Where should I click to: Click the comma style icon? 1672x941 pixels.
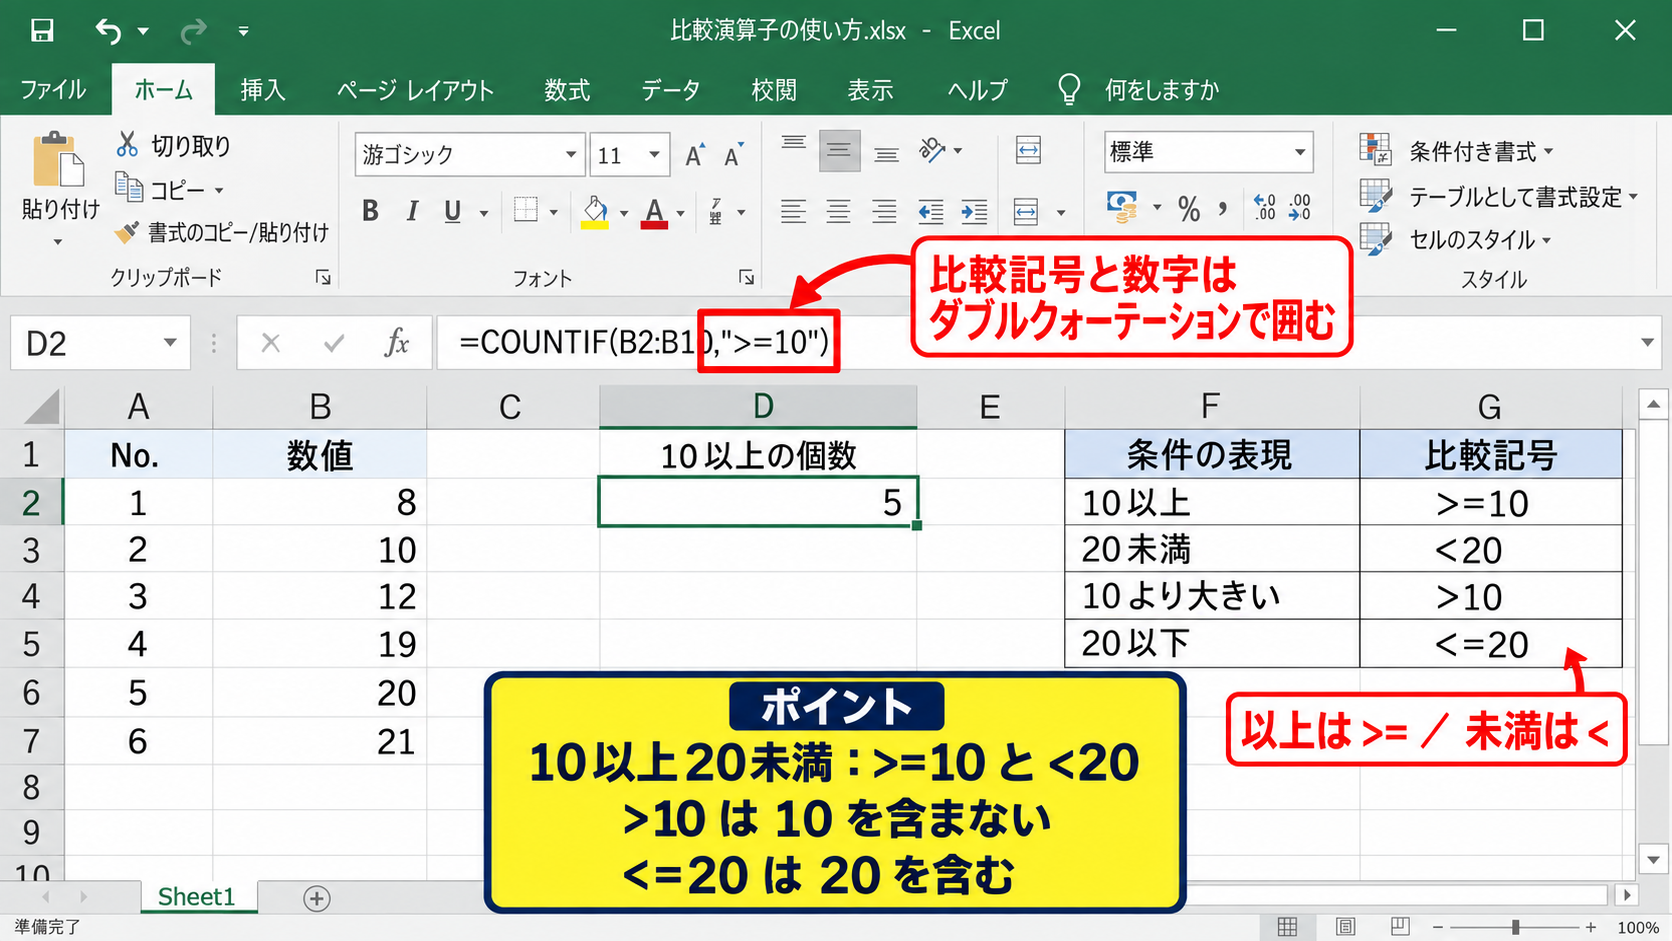[1223, 209]
